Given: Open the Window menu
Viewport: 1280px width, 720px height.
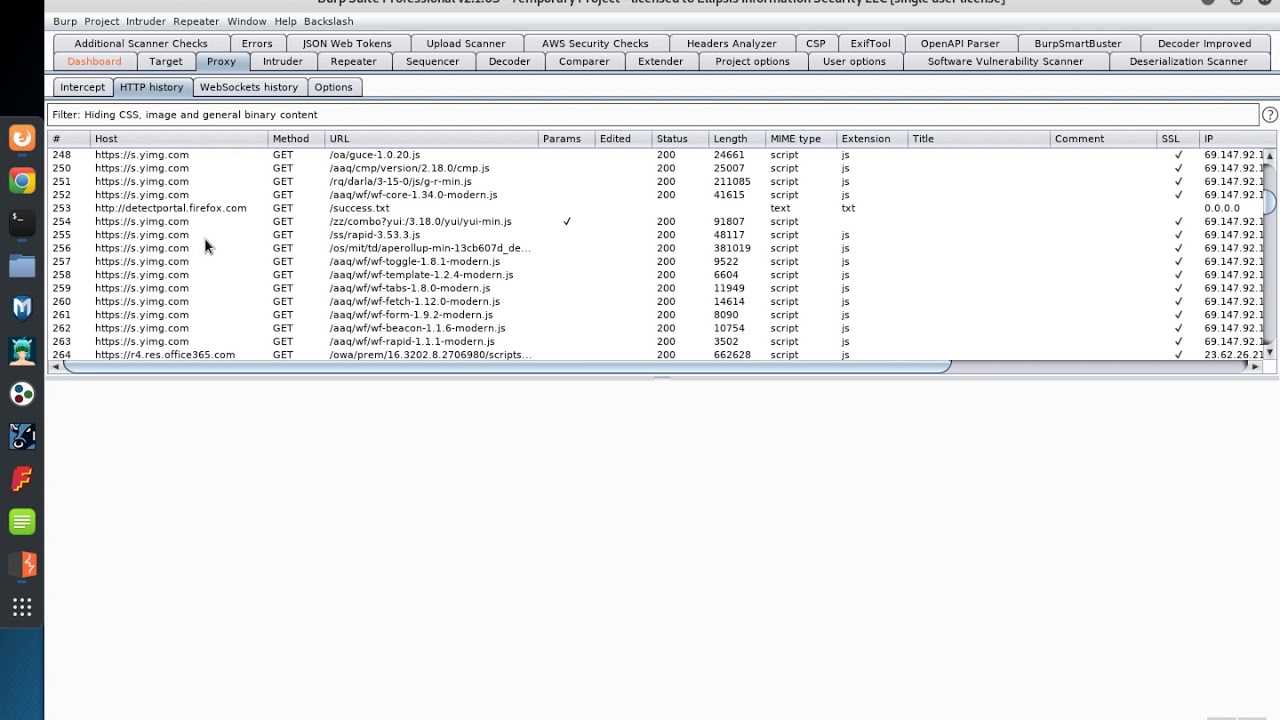Looking at the screenshot, I should [x=247, y=21].
